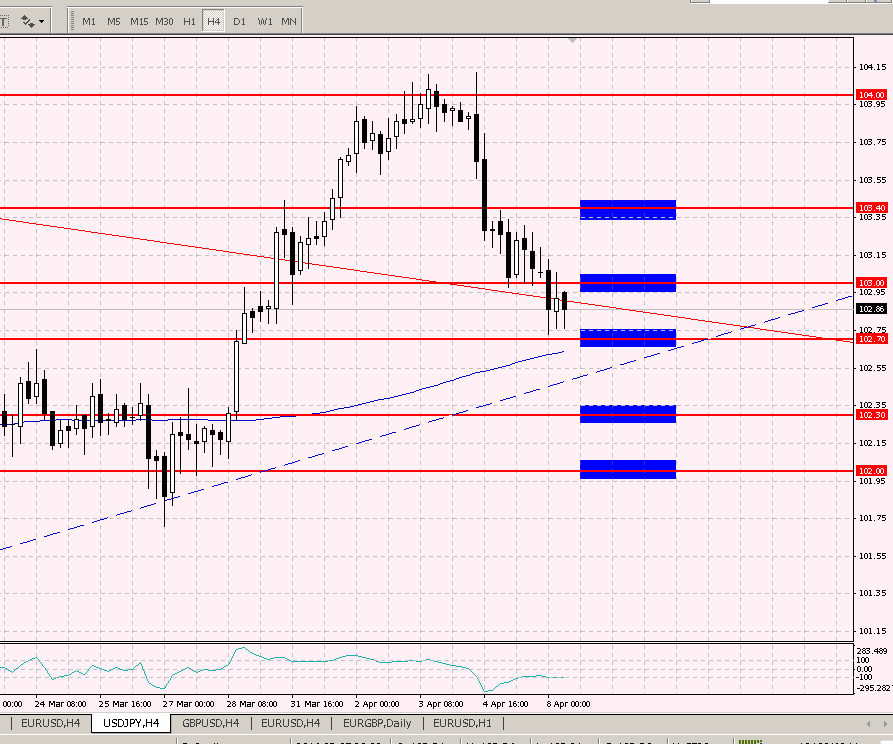Viewport: 893px width, 744px height.
Task: Click the chart shift triangle marker
Action: [572, 40]
